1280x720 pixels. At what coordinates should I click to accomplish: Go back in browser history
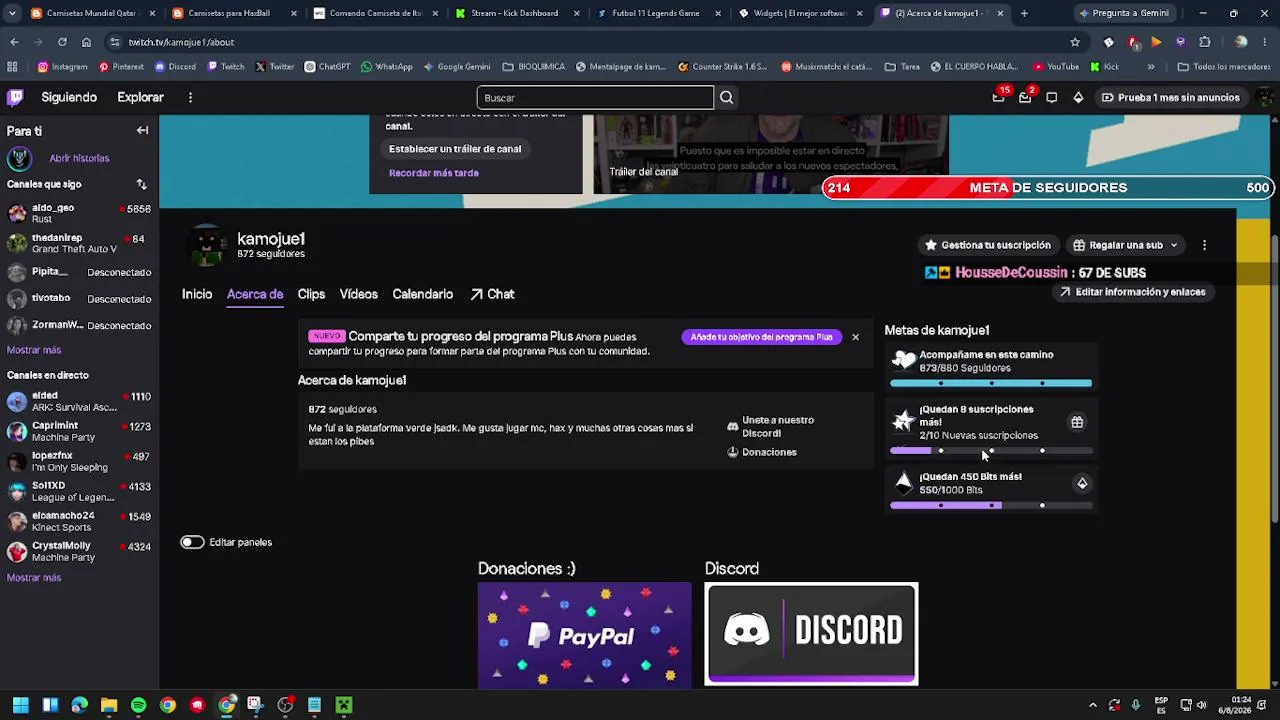tap(14, 42)
